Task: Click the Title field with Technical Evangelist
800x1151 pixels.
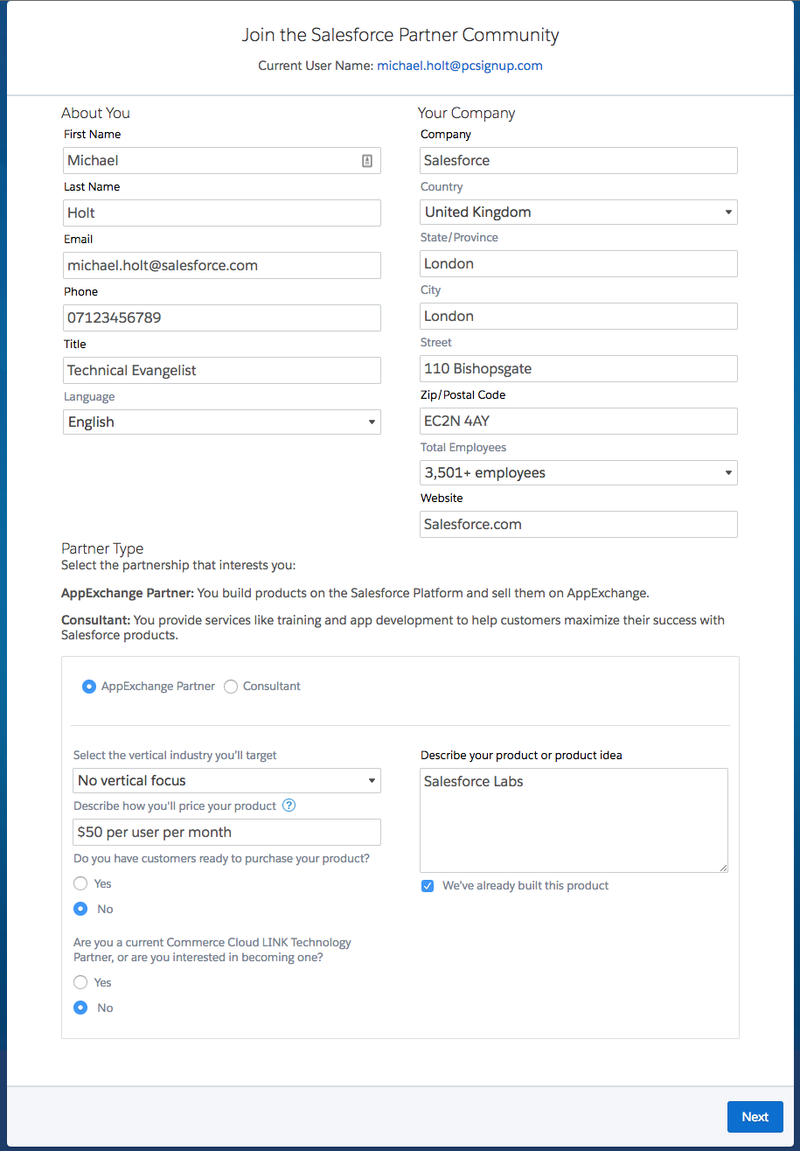Action: click(222, 370)
